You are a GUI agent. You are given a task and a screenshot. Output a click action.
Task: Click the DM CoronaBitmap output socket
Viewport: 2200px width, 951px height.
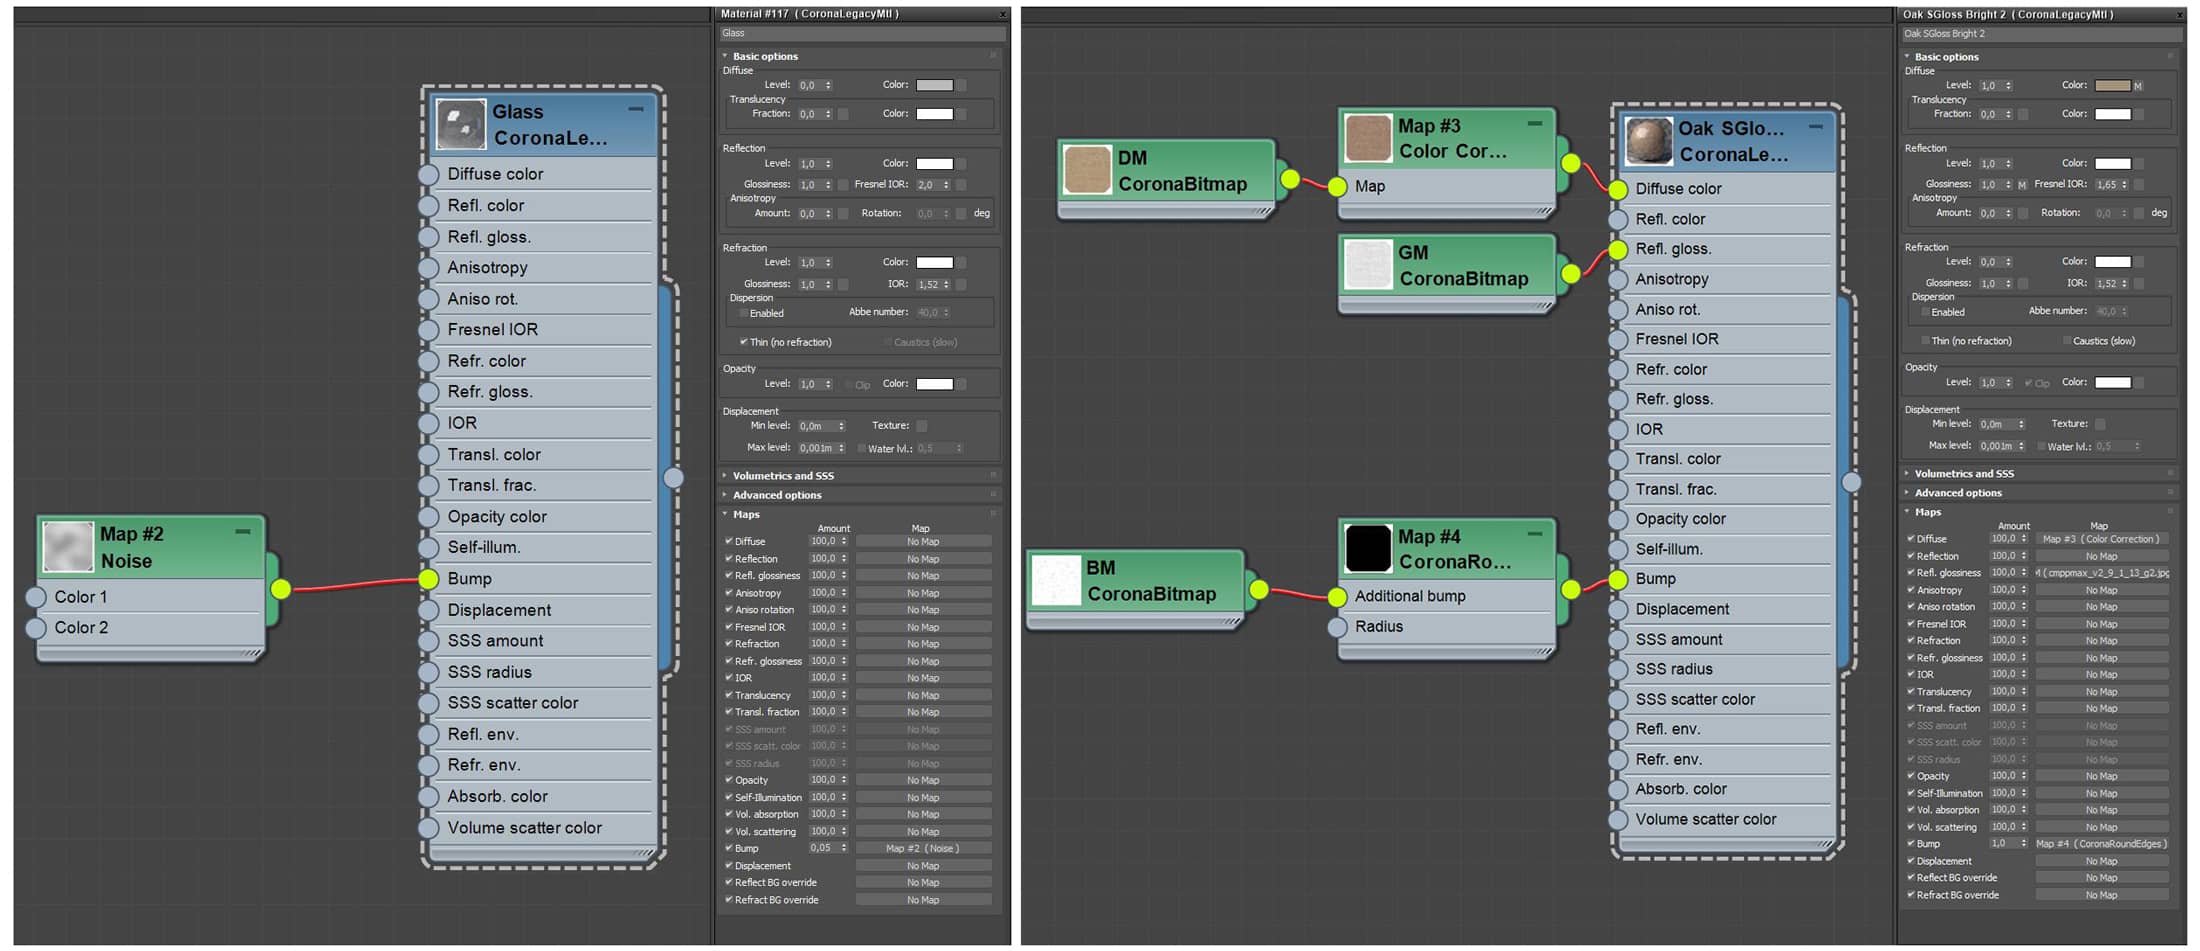pos(1290,179)
